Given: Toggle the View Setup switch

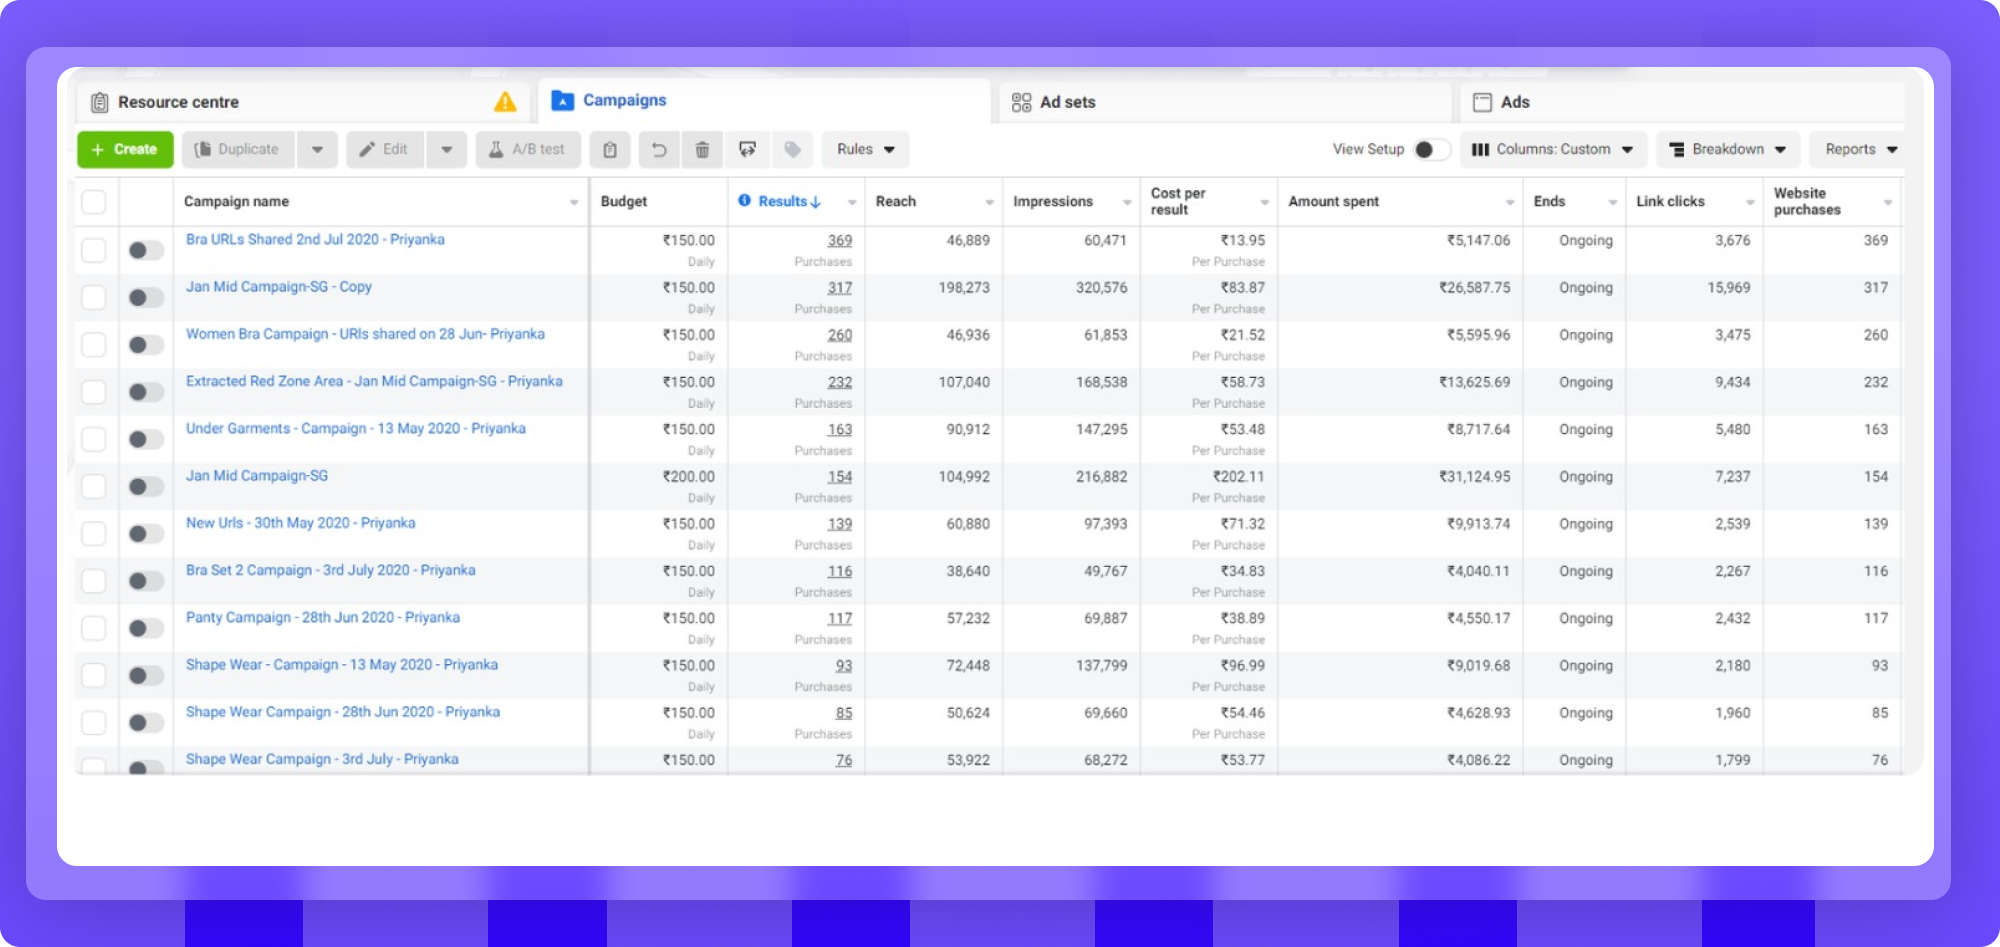Looking at the screenshot, I should [x=1431, y=150].
